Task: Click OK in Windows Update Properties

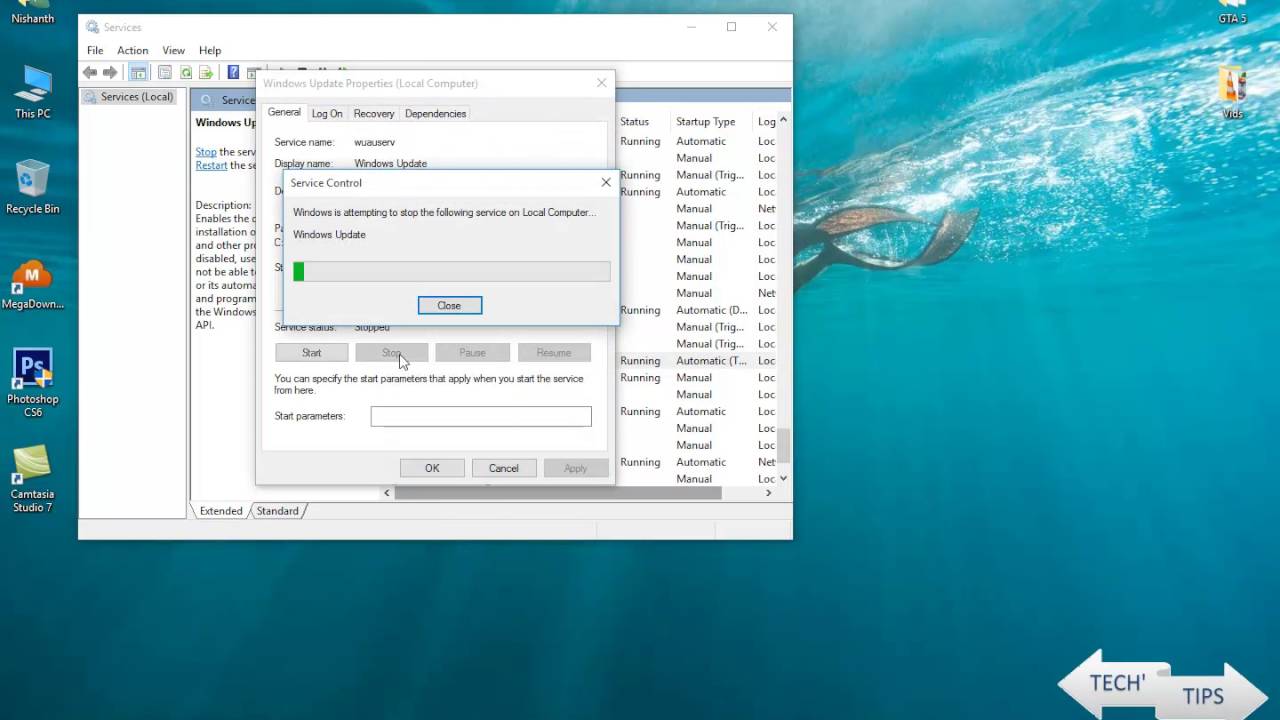Action: (432, 468)
